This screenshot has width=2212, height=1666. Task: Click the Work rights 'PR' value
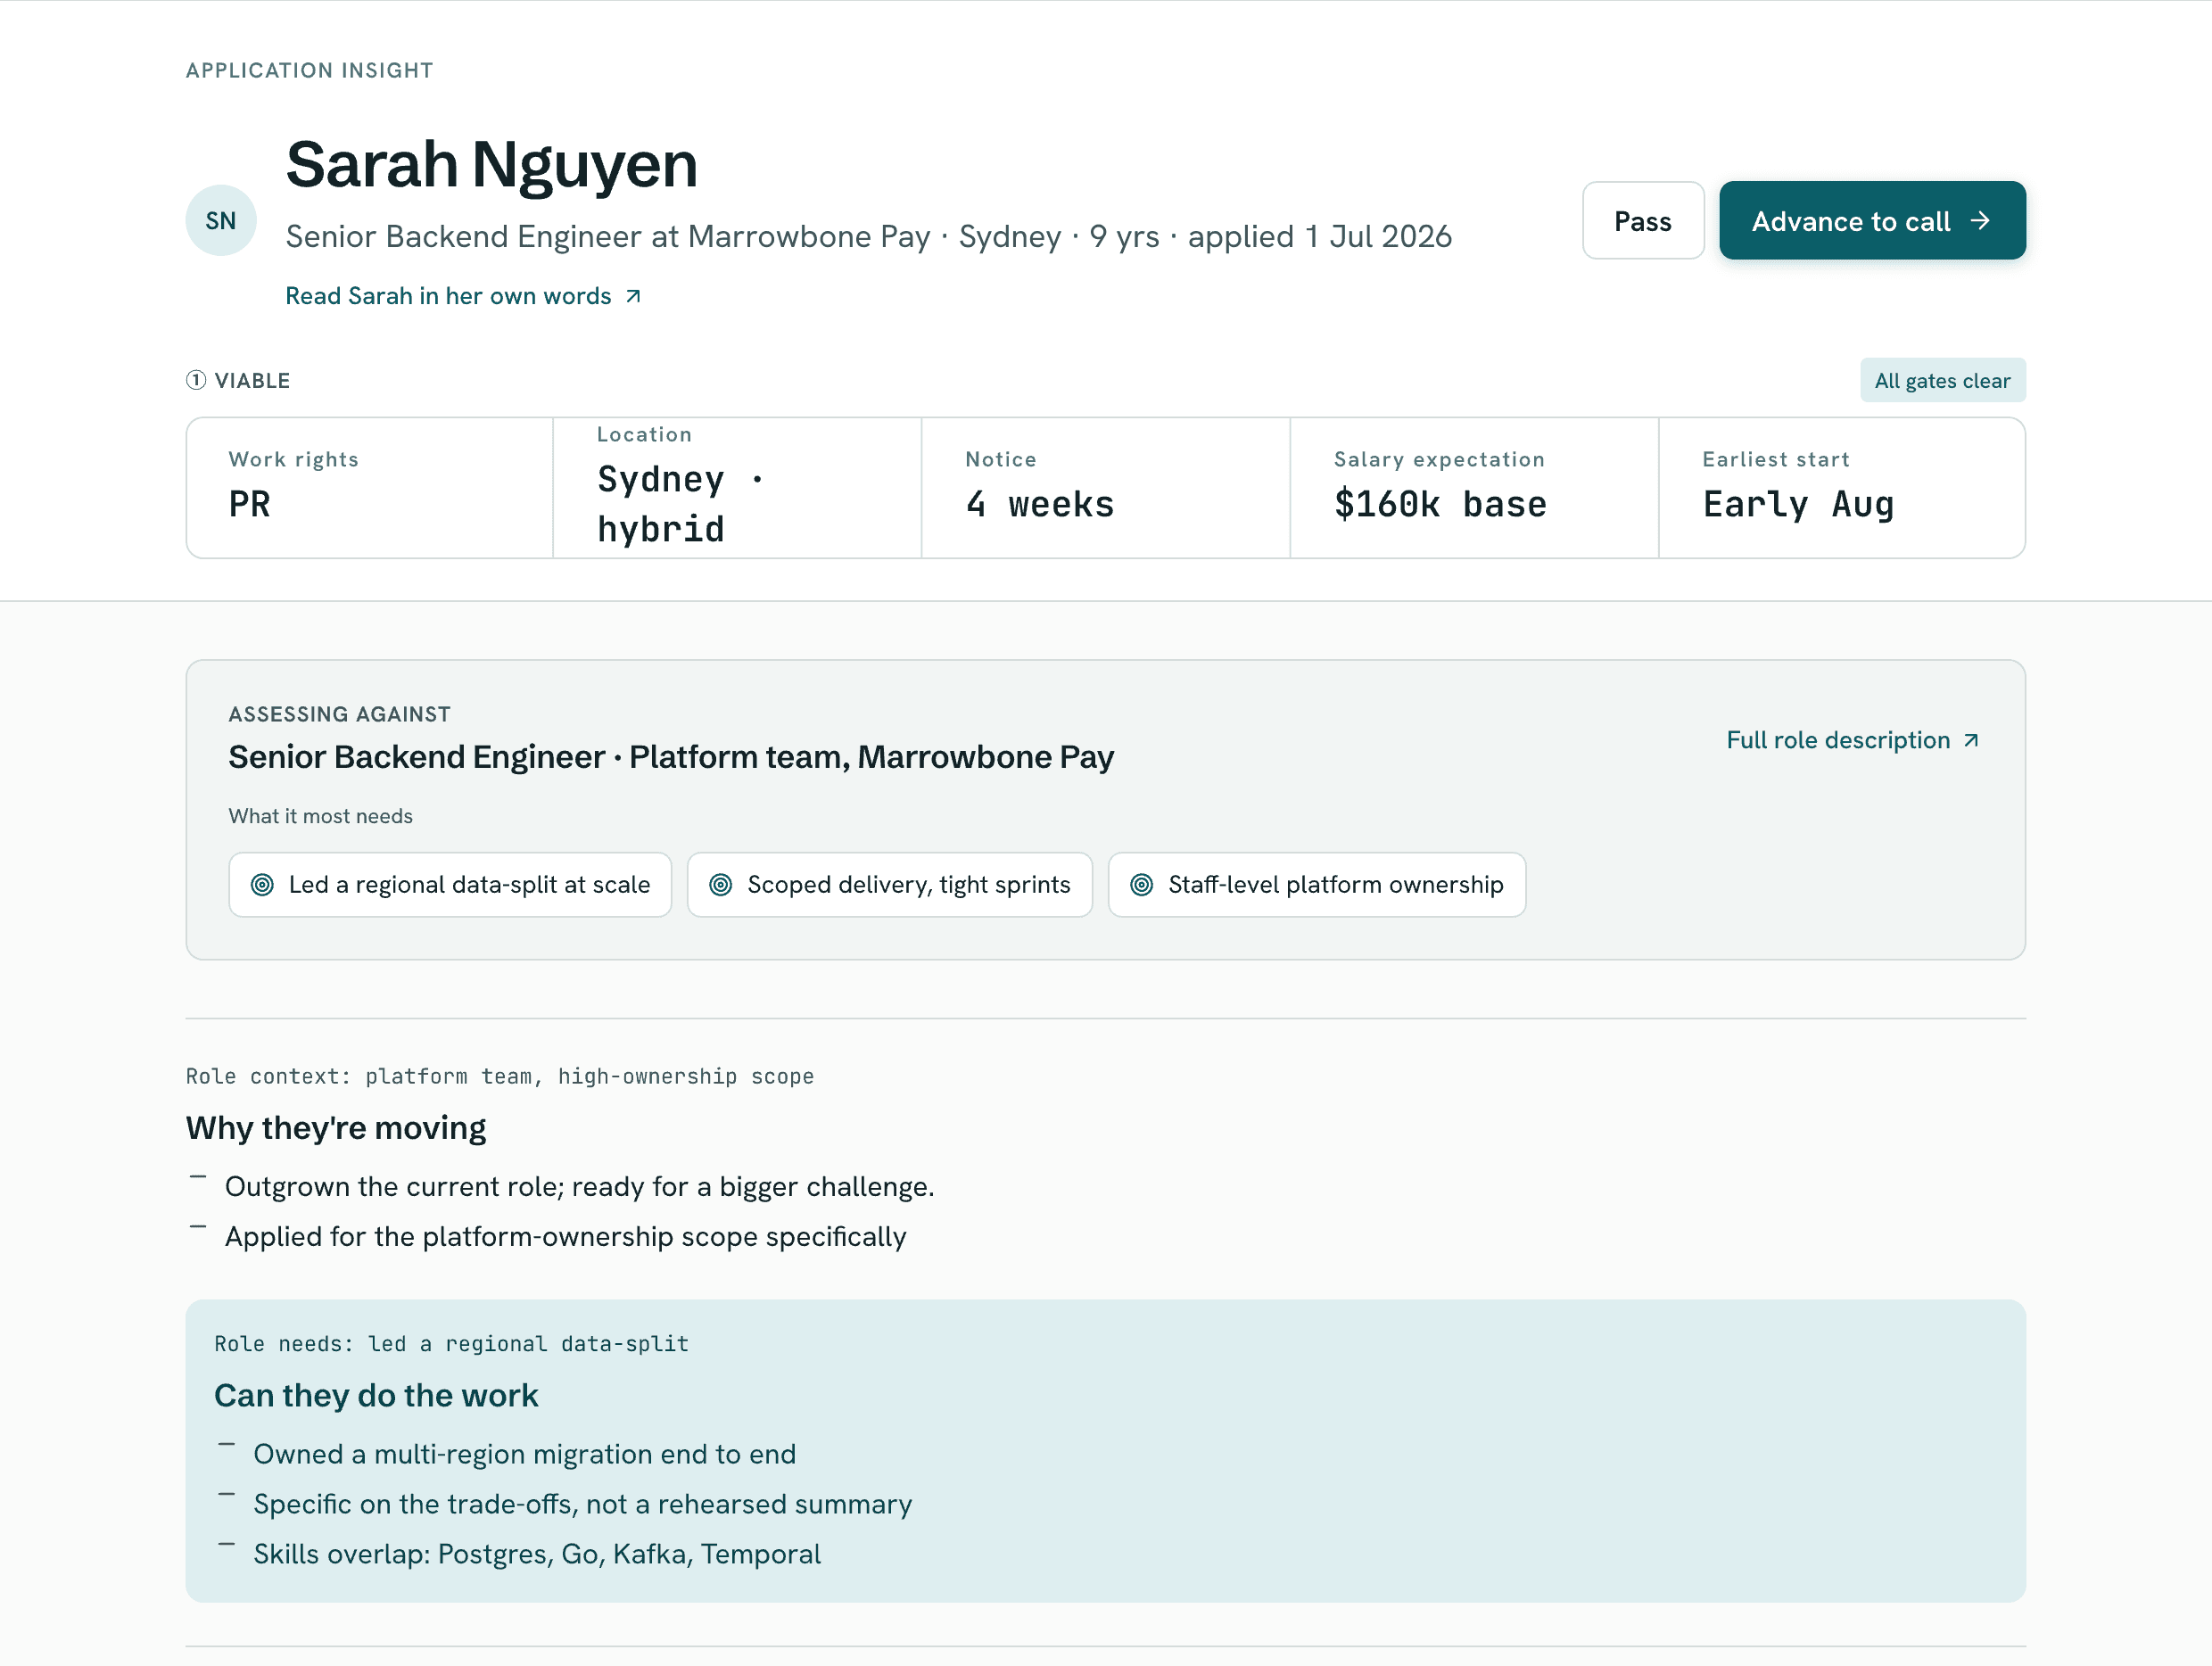click(249, 505)
